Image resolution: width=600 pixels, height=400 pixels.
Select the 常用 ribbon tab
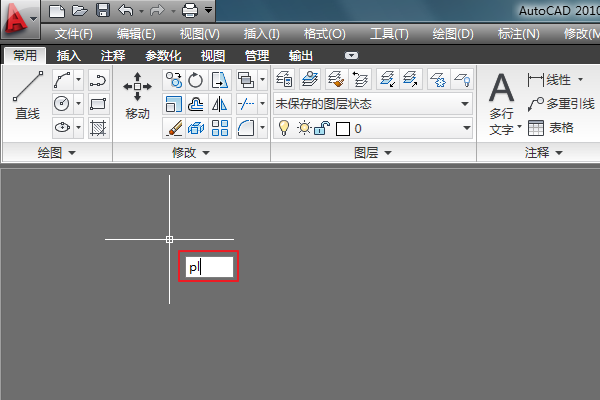point(25,56)
